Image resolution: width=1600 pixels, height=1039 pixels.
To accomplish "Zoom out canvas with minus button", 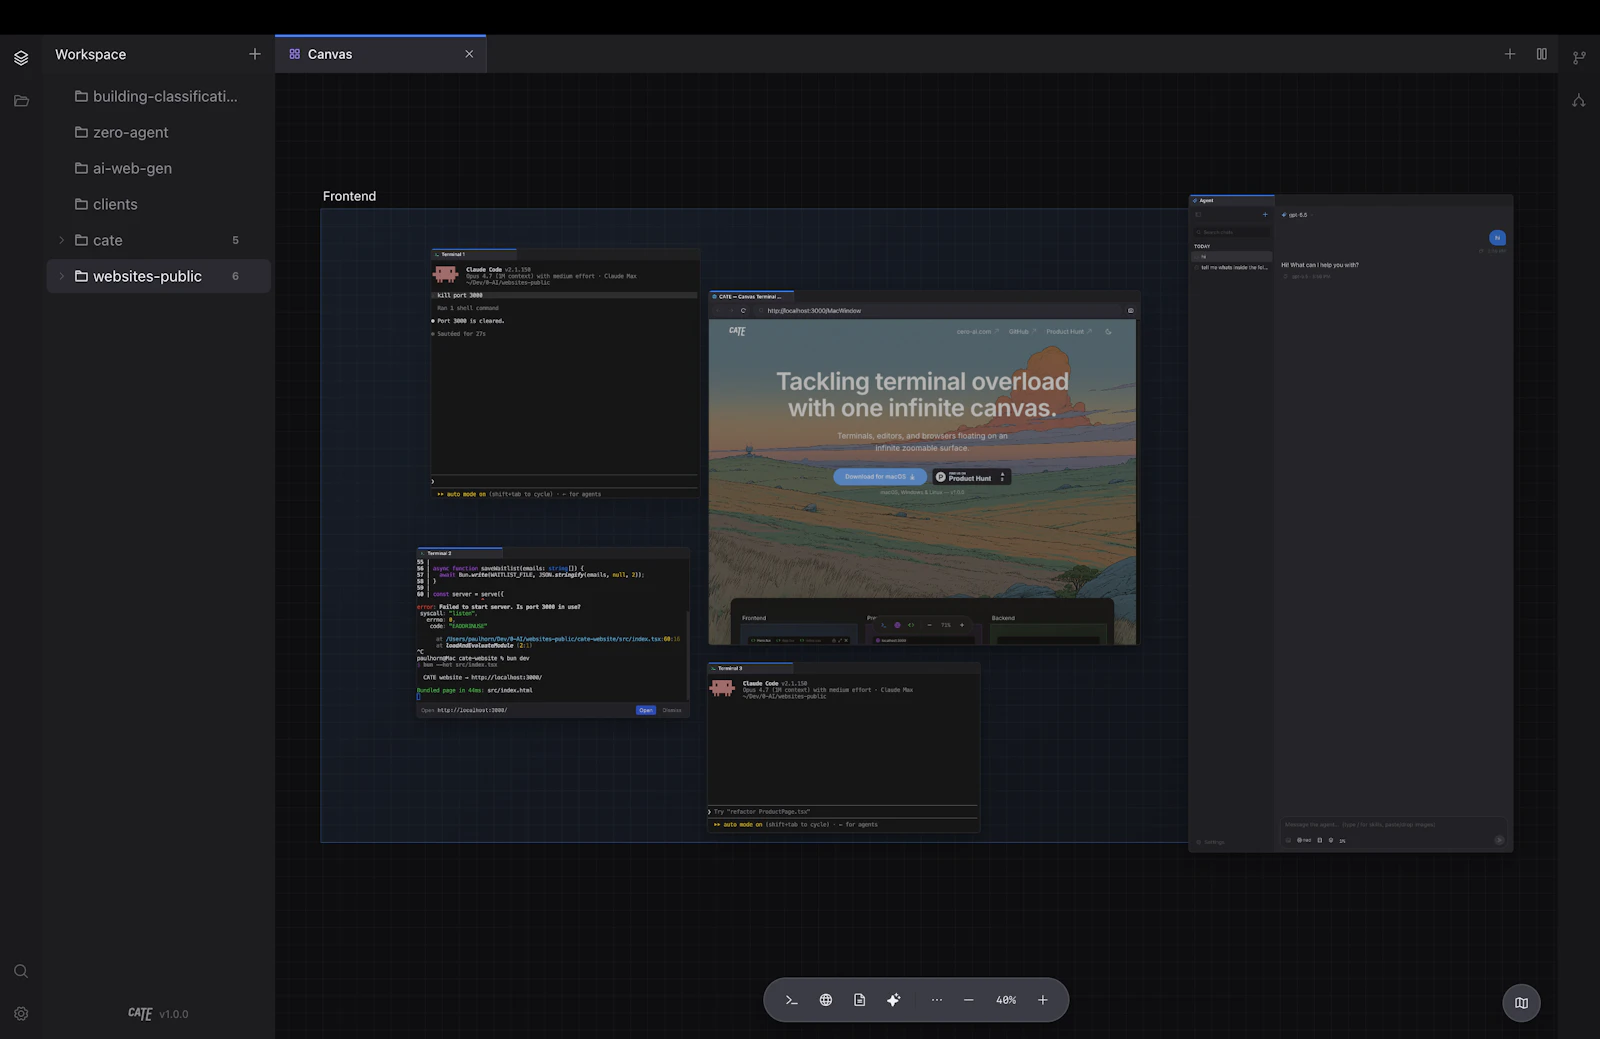I will pos(969,1000).
